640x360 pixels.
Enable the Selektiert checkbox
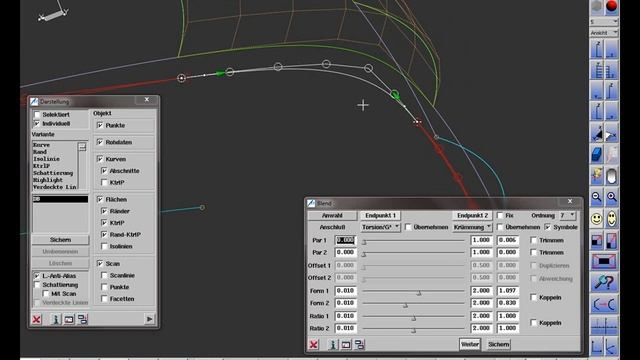coord(37,115)
